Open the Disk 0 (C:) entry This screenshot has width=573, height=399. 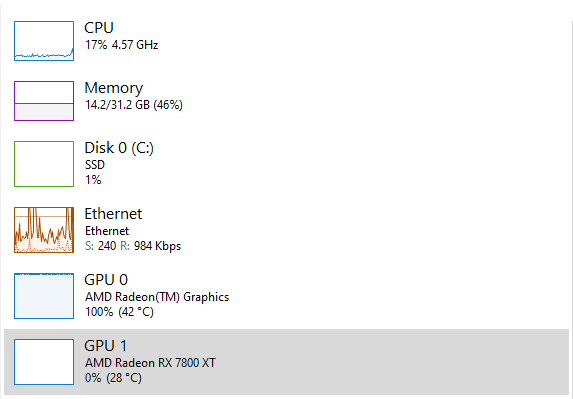[286, 164]
